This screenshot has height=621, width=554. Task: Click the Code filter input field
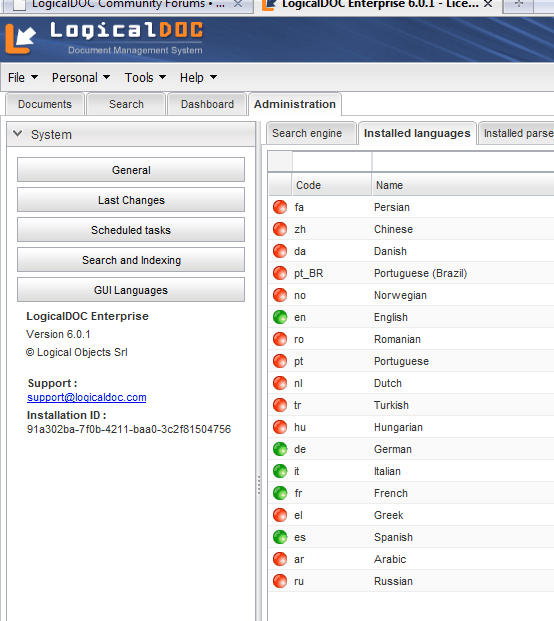pos(332,162)
